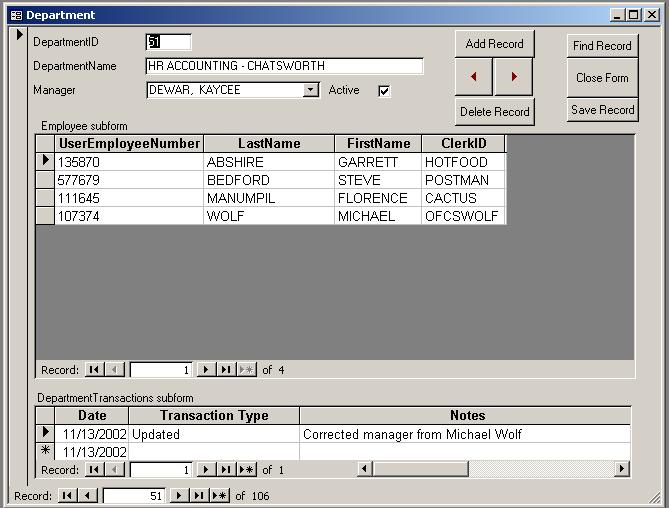The height and width of the screenshot is (508, 669).
Task: Jump to first record in DepartmentTransactions navigator
Action: [94, 470]
